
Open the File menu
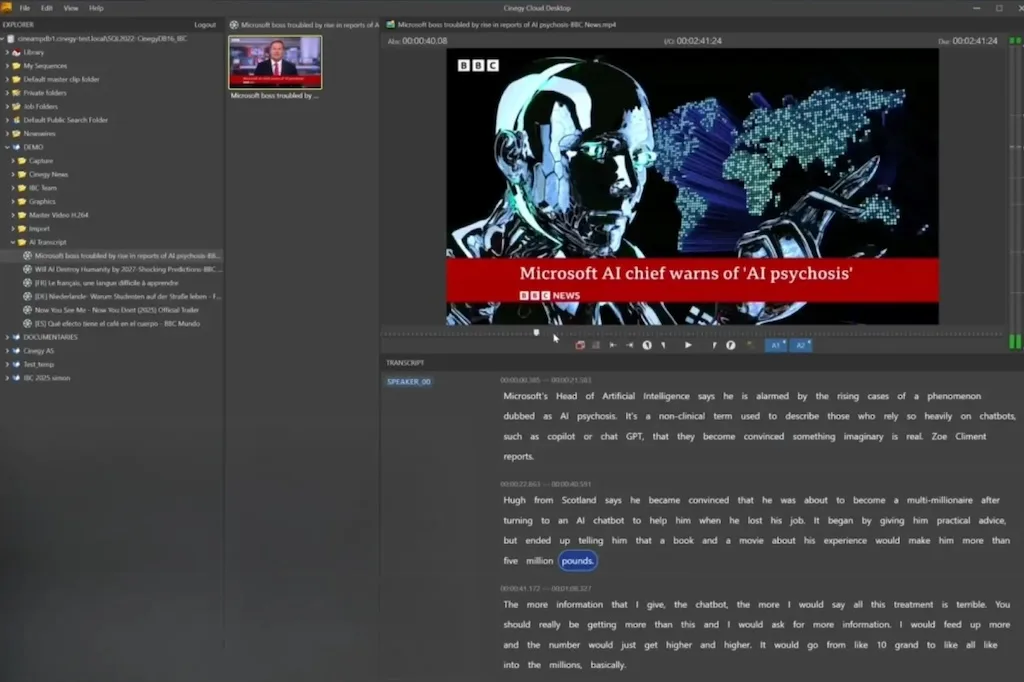(25, 8)
